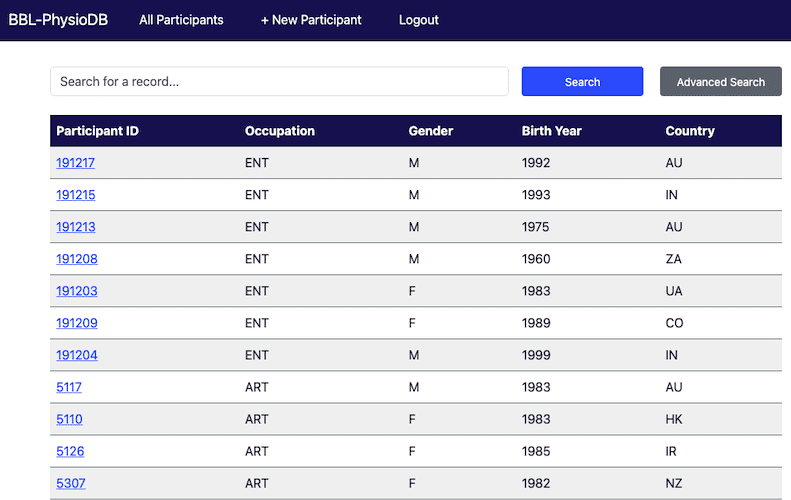The height and width of the screenshot is (500, 791).
Task: Click the Birth Year column header
Action: click(551, 131)
